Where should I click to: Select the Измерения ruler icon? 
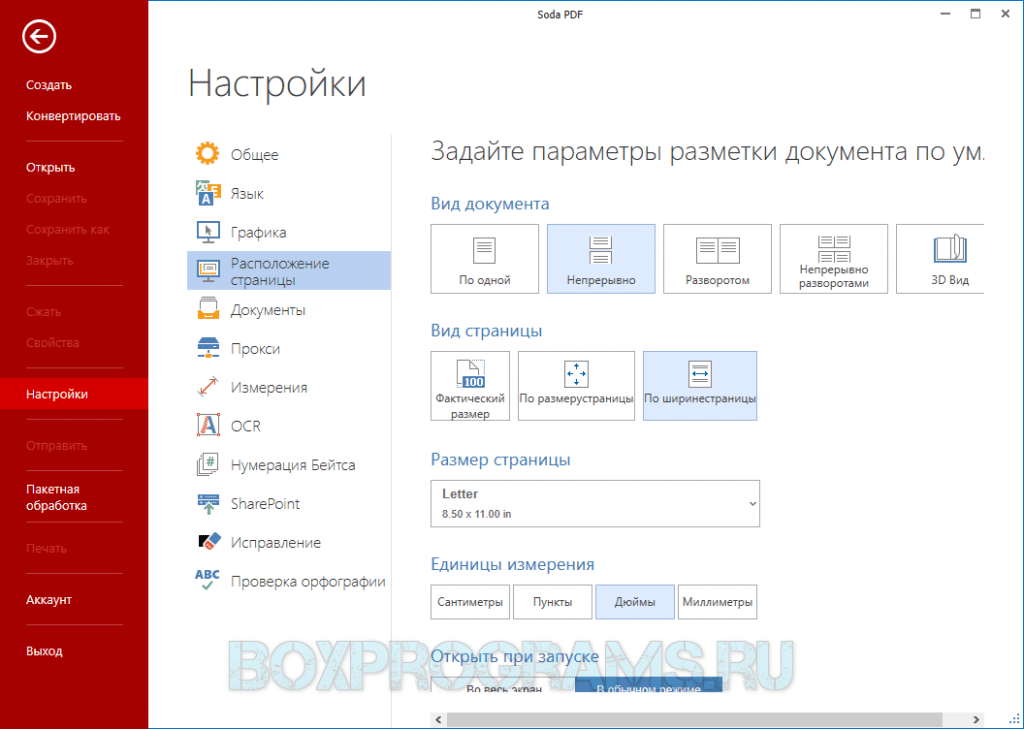coord(208,387)
